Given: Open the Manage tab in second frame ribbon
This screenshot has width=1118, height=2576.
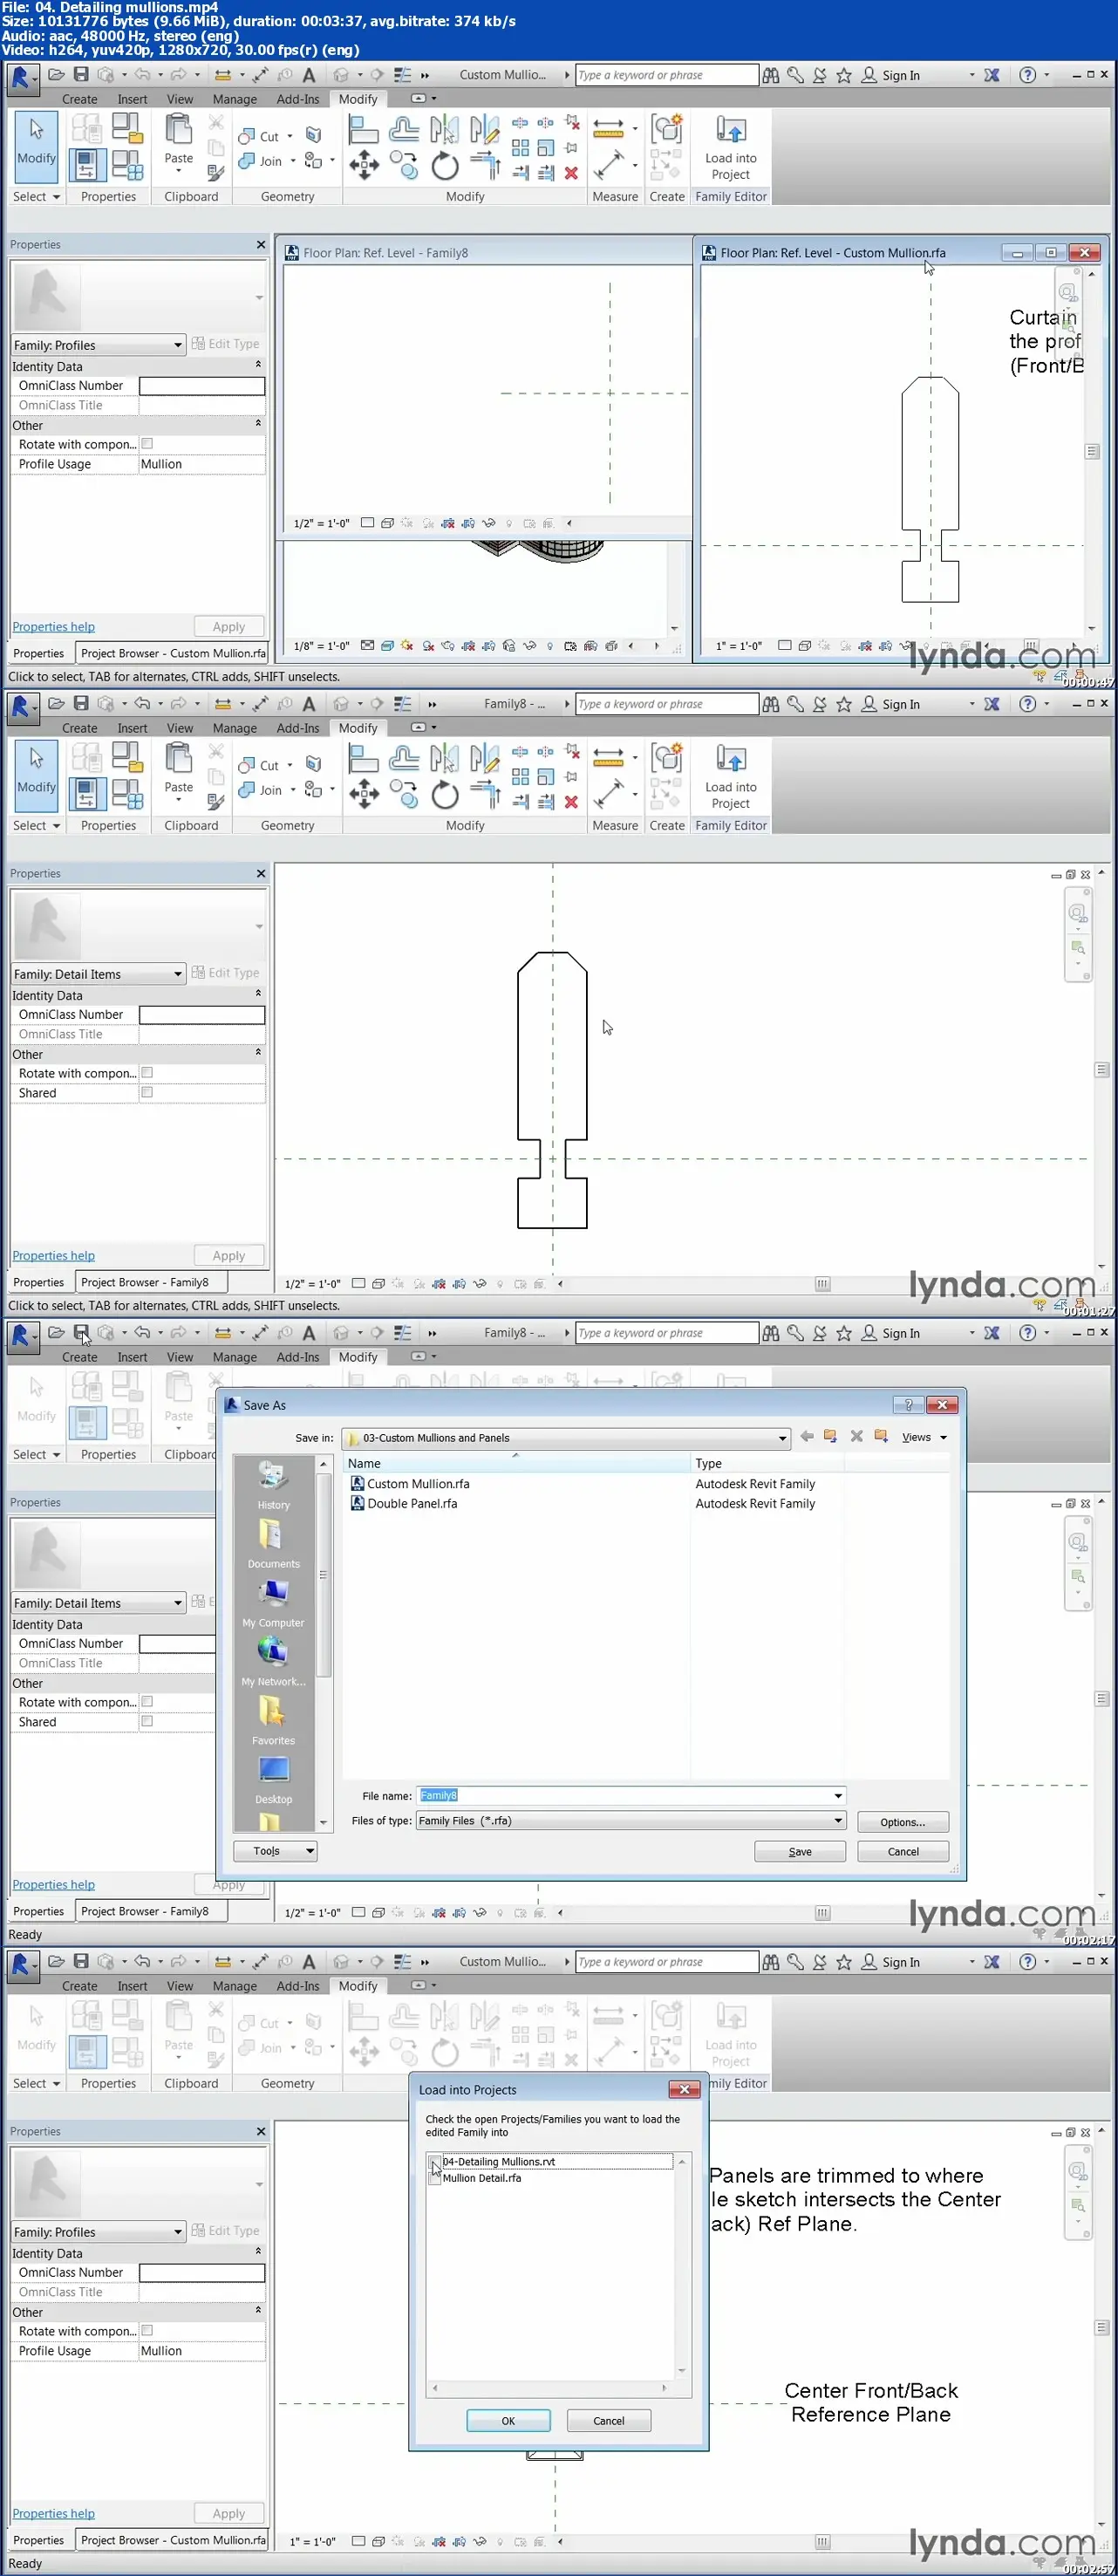Looking at the screenshot, I should pos(235,728).
